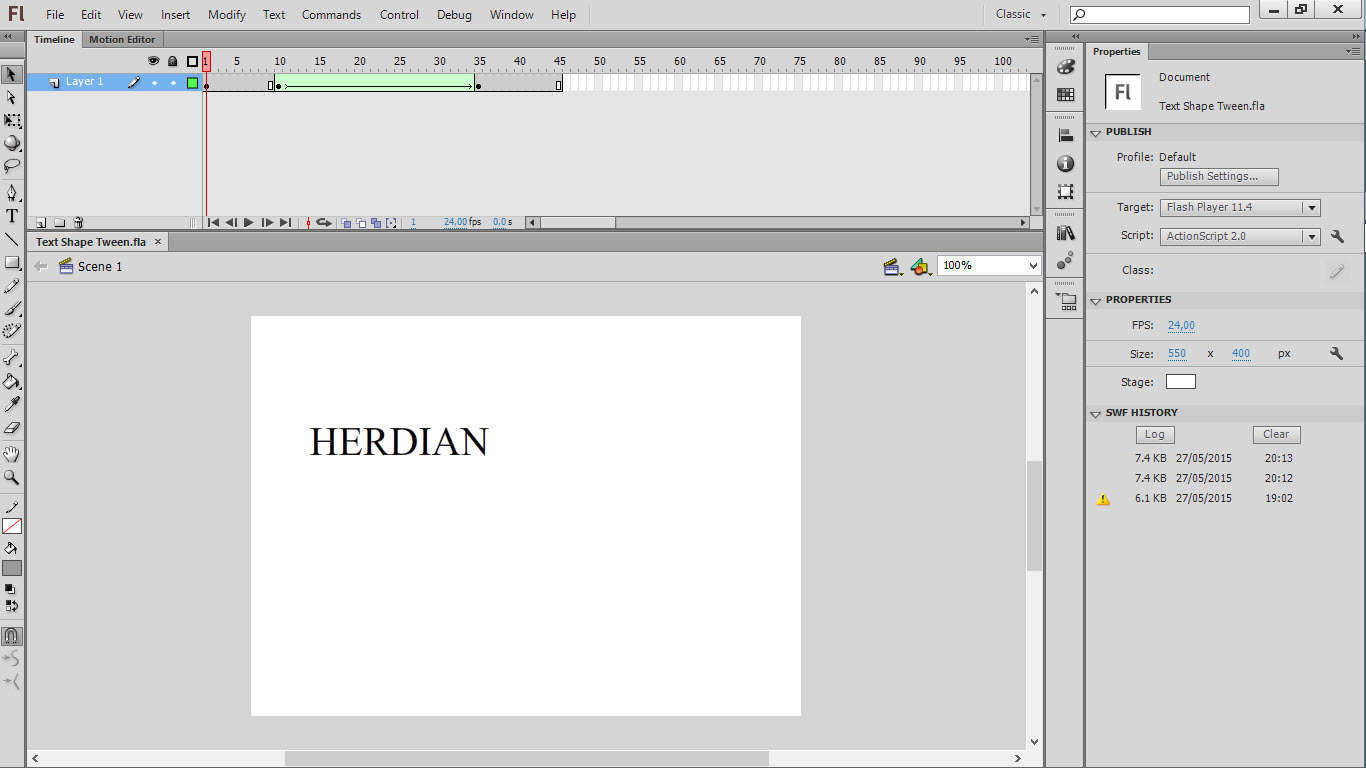Toggle lock all layers padlock
1366x768 pixels.
[x=172, y=61]
